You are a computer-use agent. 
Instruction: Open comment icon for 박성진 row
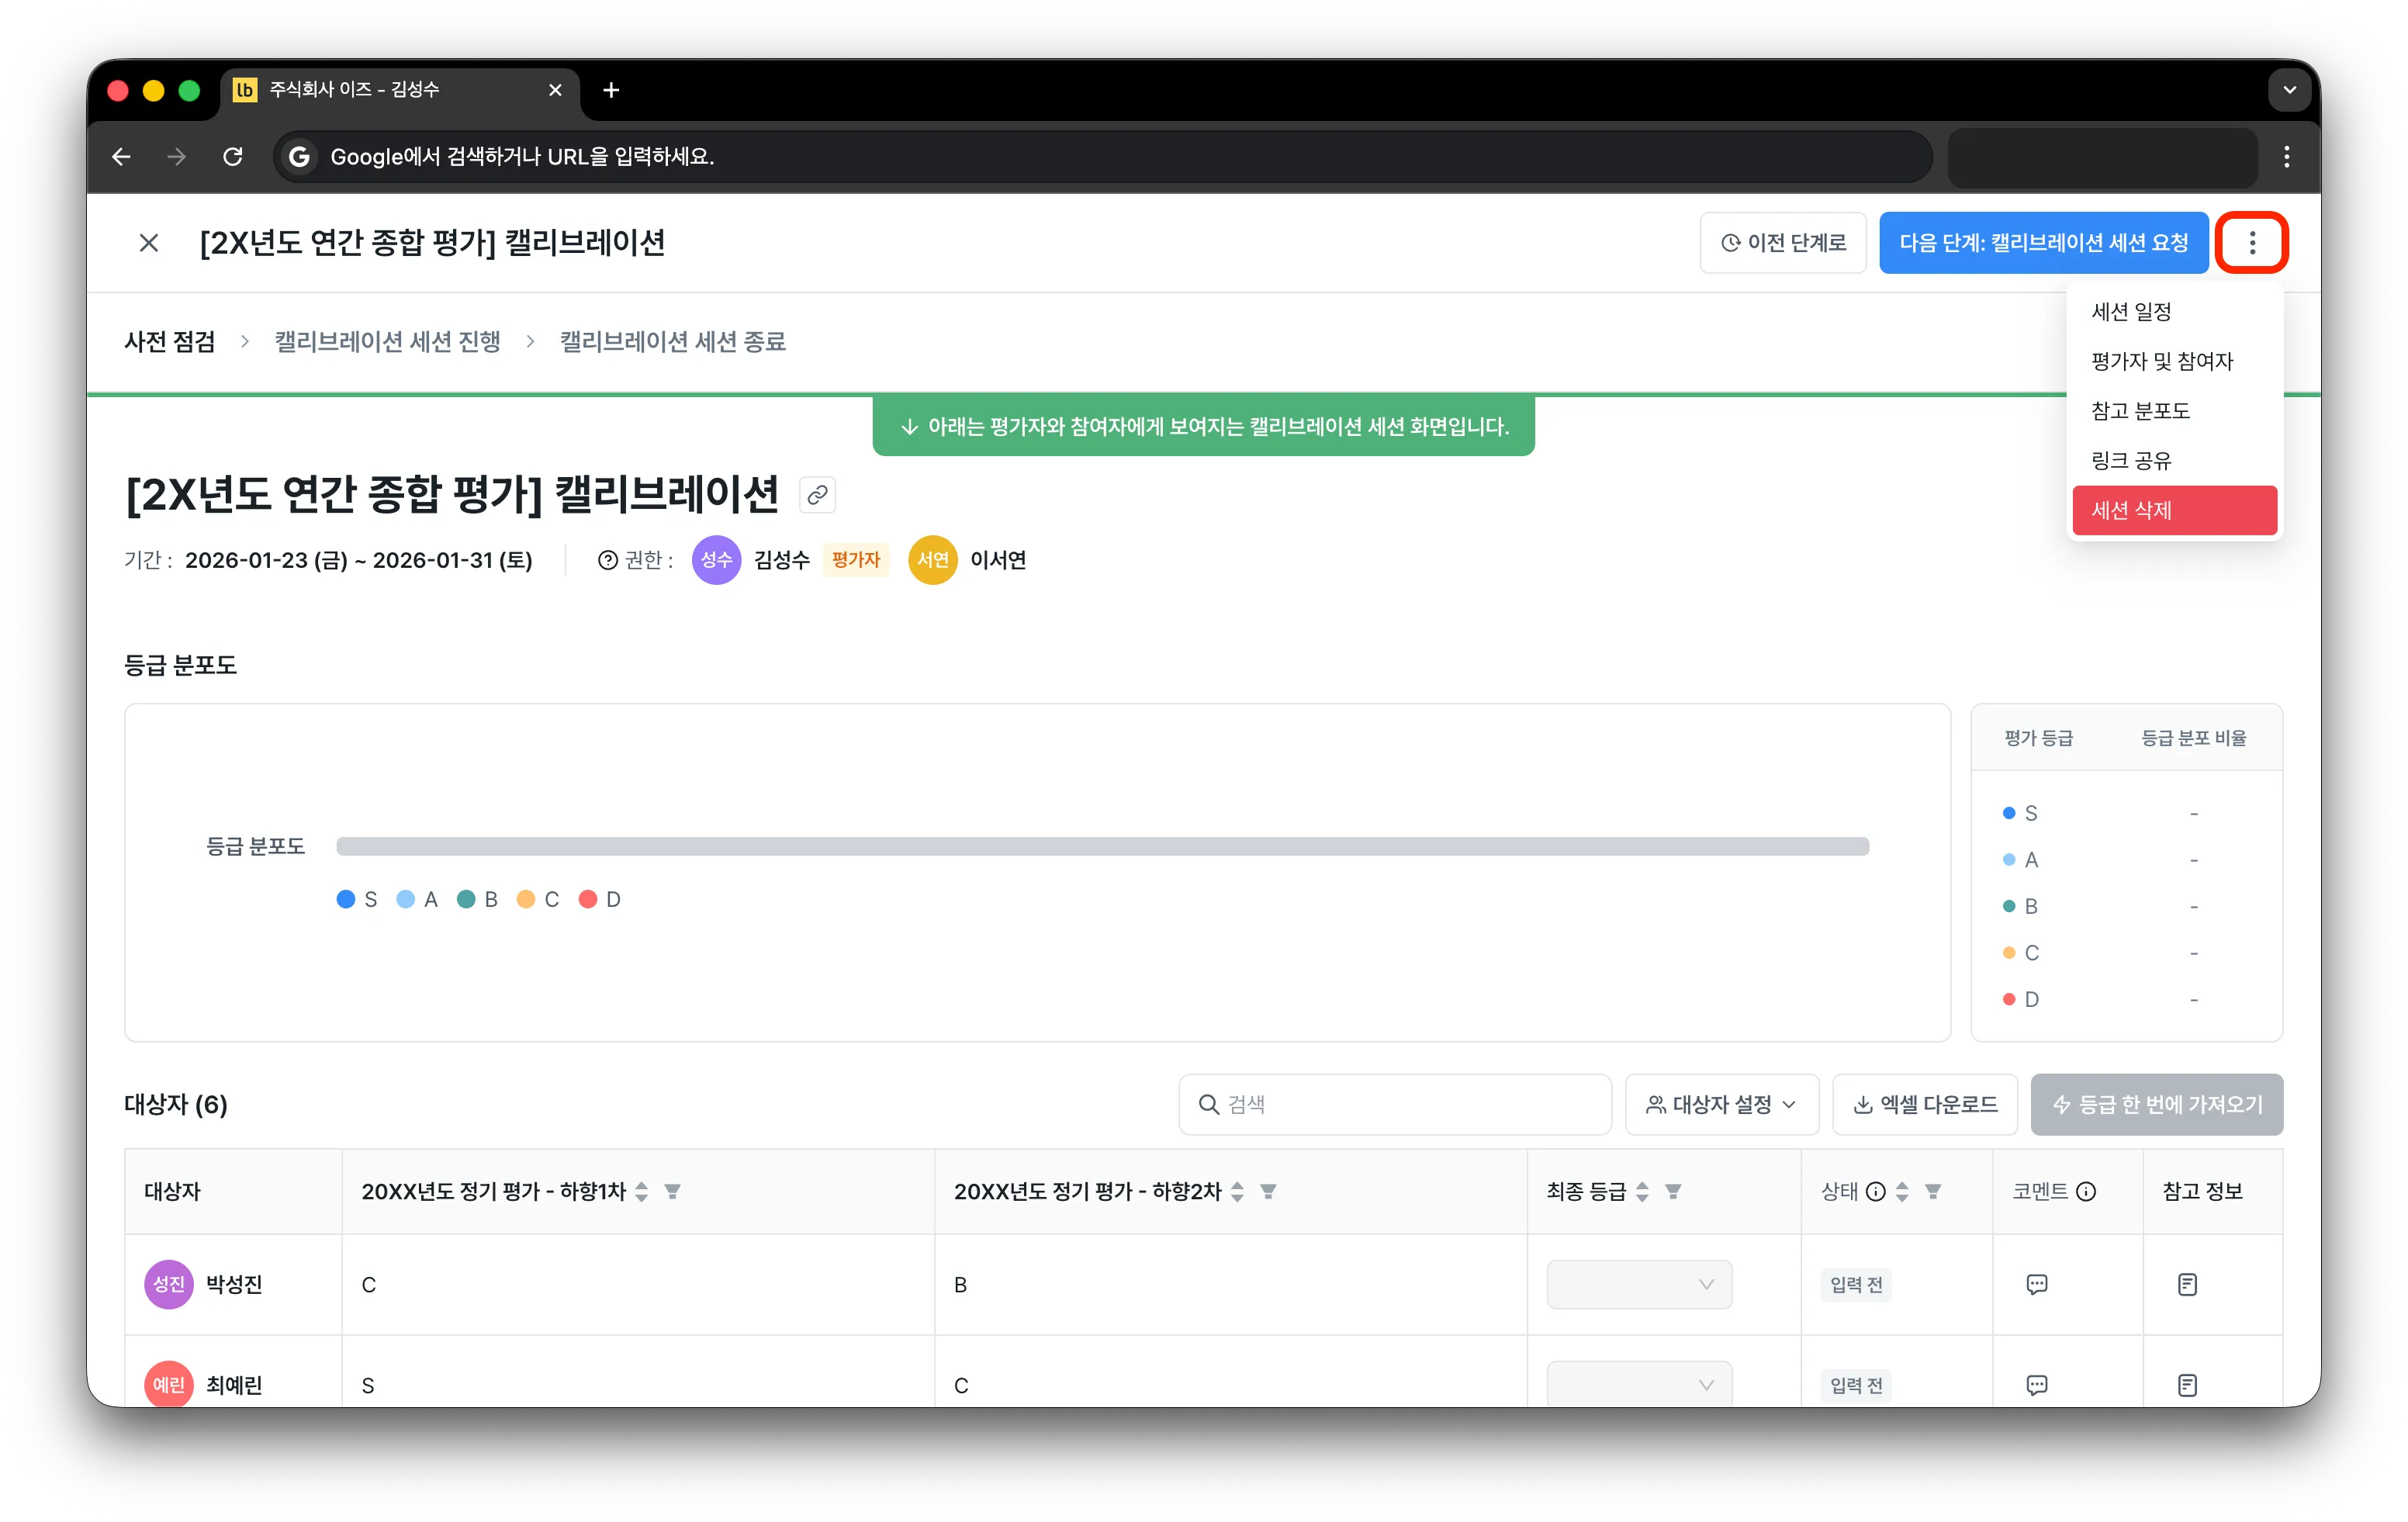(2036, 1284)
